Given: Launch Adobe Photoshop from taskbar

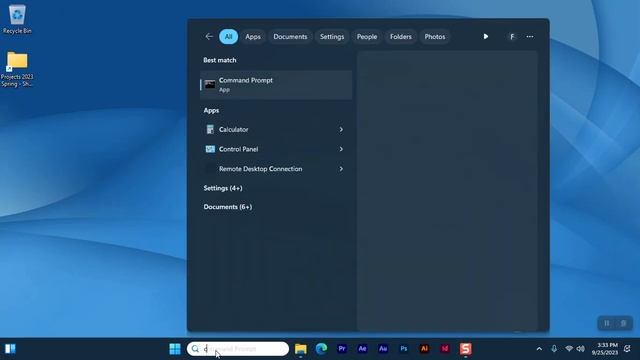Looking at the screenshot, I should point(404,349).
